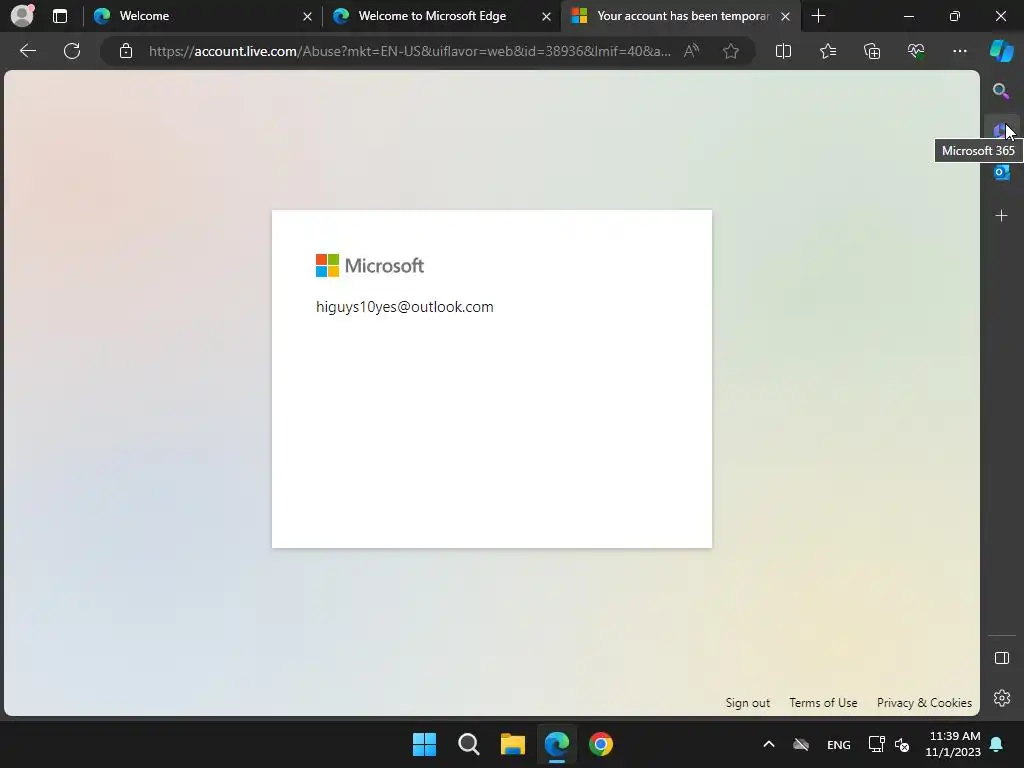Open the Favorites list
This screenshot has width=1024, height=768.
tap(827, 51)
